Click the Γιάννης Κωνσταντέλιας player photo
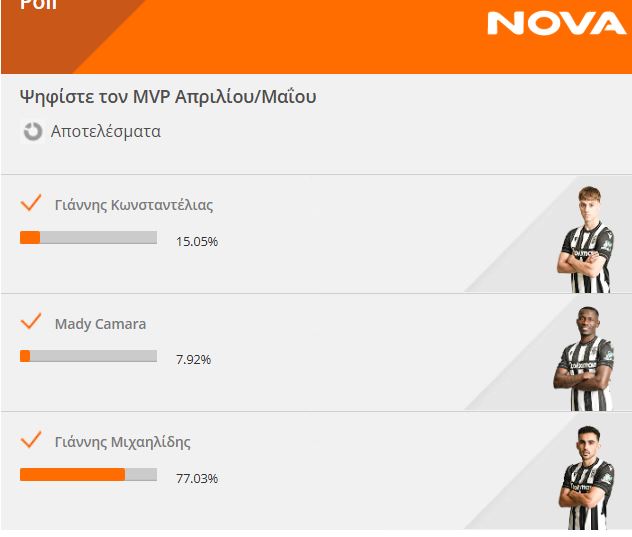632x537 pixels. [586, 239]
